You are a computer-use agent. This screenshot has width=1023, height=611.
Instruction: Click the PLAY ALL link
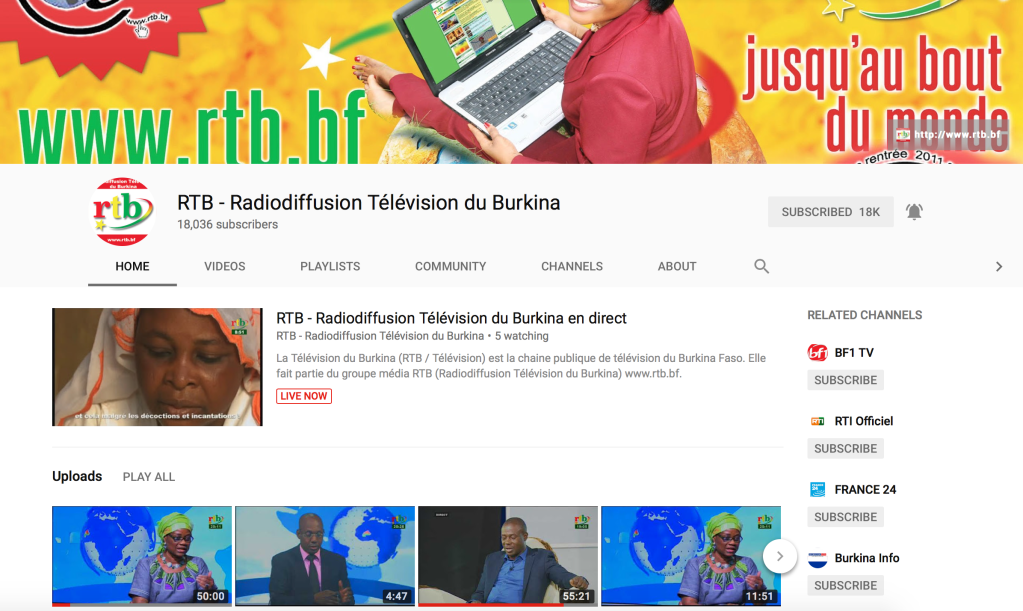[148, 477]
